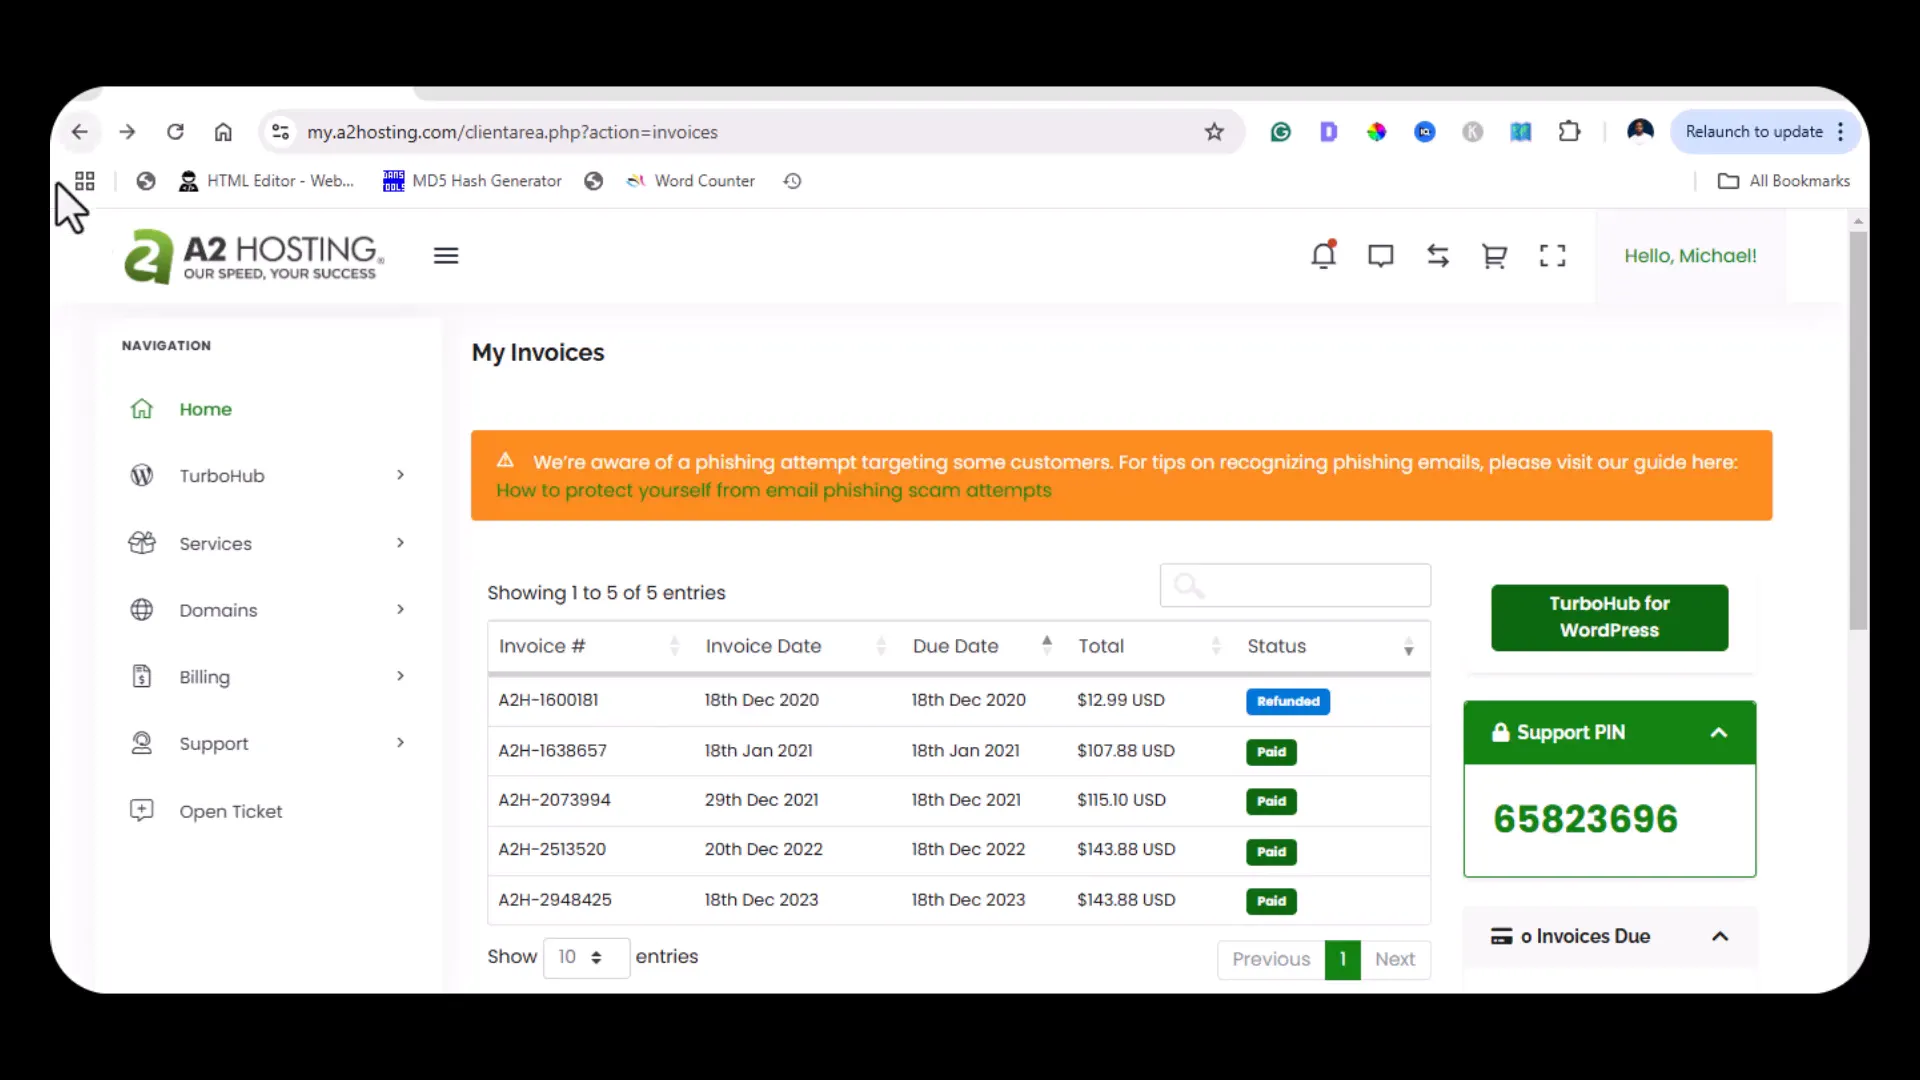View site information icon in address bar
This screenshot has height=1080, width=1920.
coord(281,132)
